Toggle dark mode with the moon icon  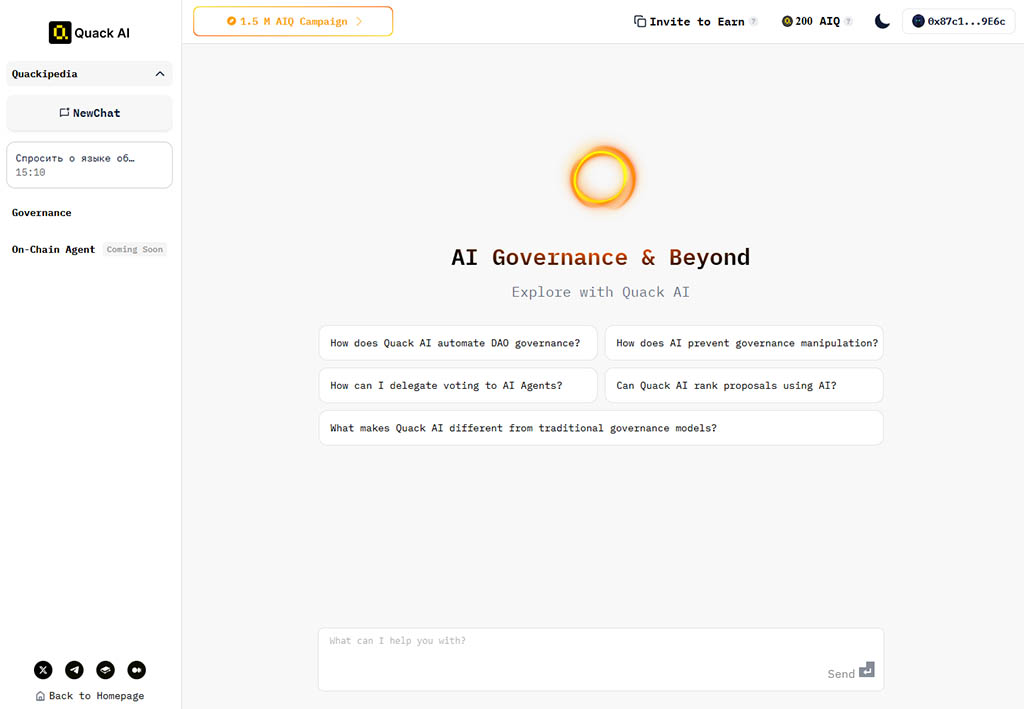tap(882, 22)
